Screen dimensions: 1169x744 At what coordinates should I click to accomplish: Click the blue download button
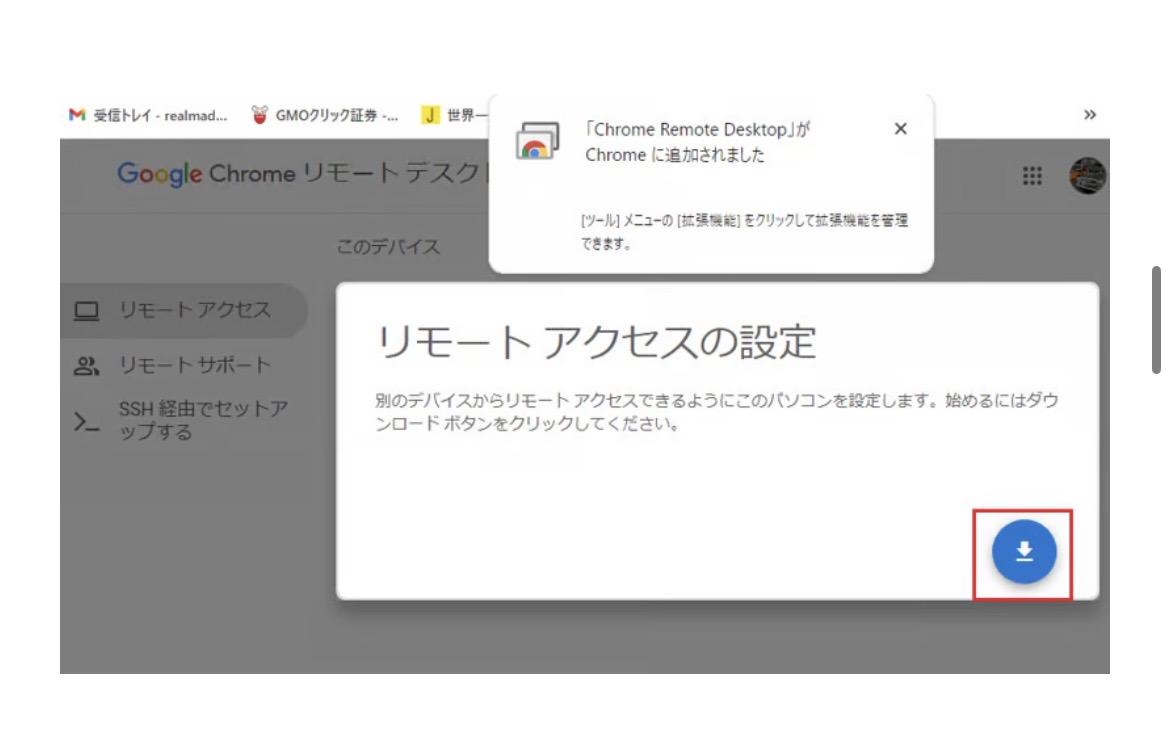point(1023,552)
